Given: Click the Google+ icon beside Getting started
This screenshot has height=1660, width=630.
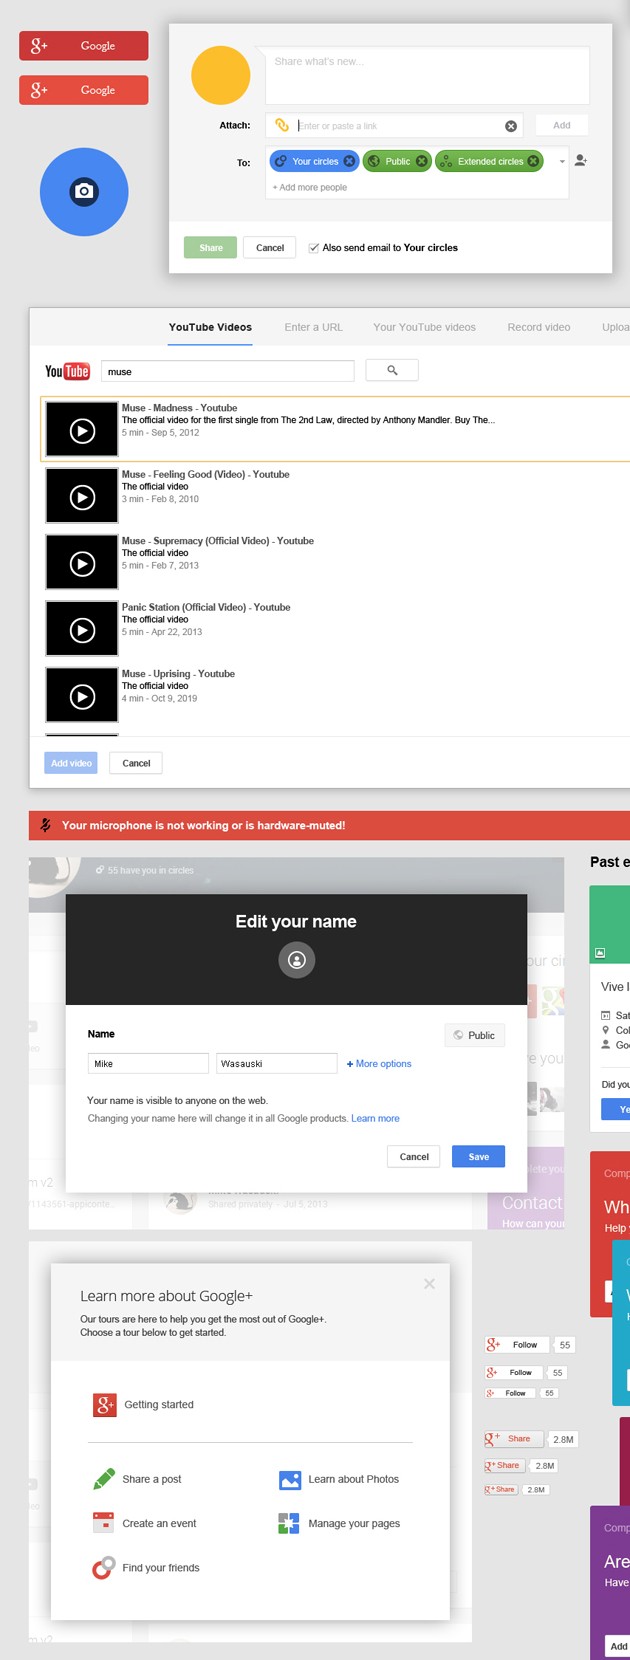Looking at the screenshot, I should (x=104, y=1405).
